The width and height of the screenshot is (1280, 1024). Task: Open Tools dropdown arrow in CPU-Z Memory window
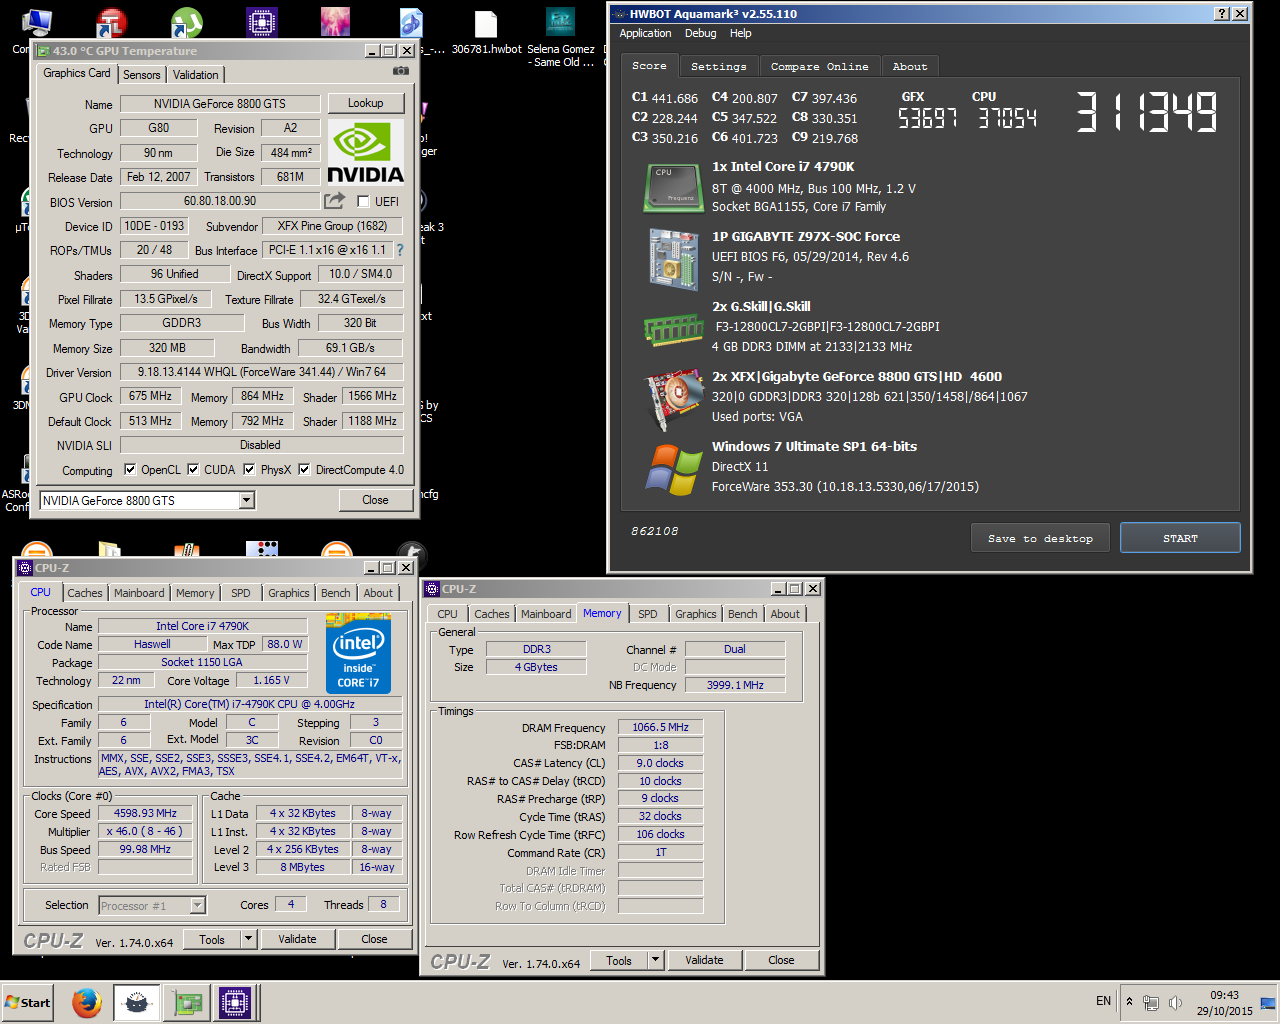click(x=656, y=960)
